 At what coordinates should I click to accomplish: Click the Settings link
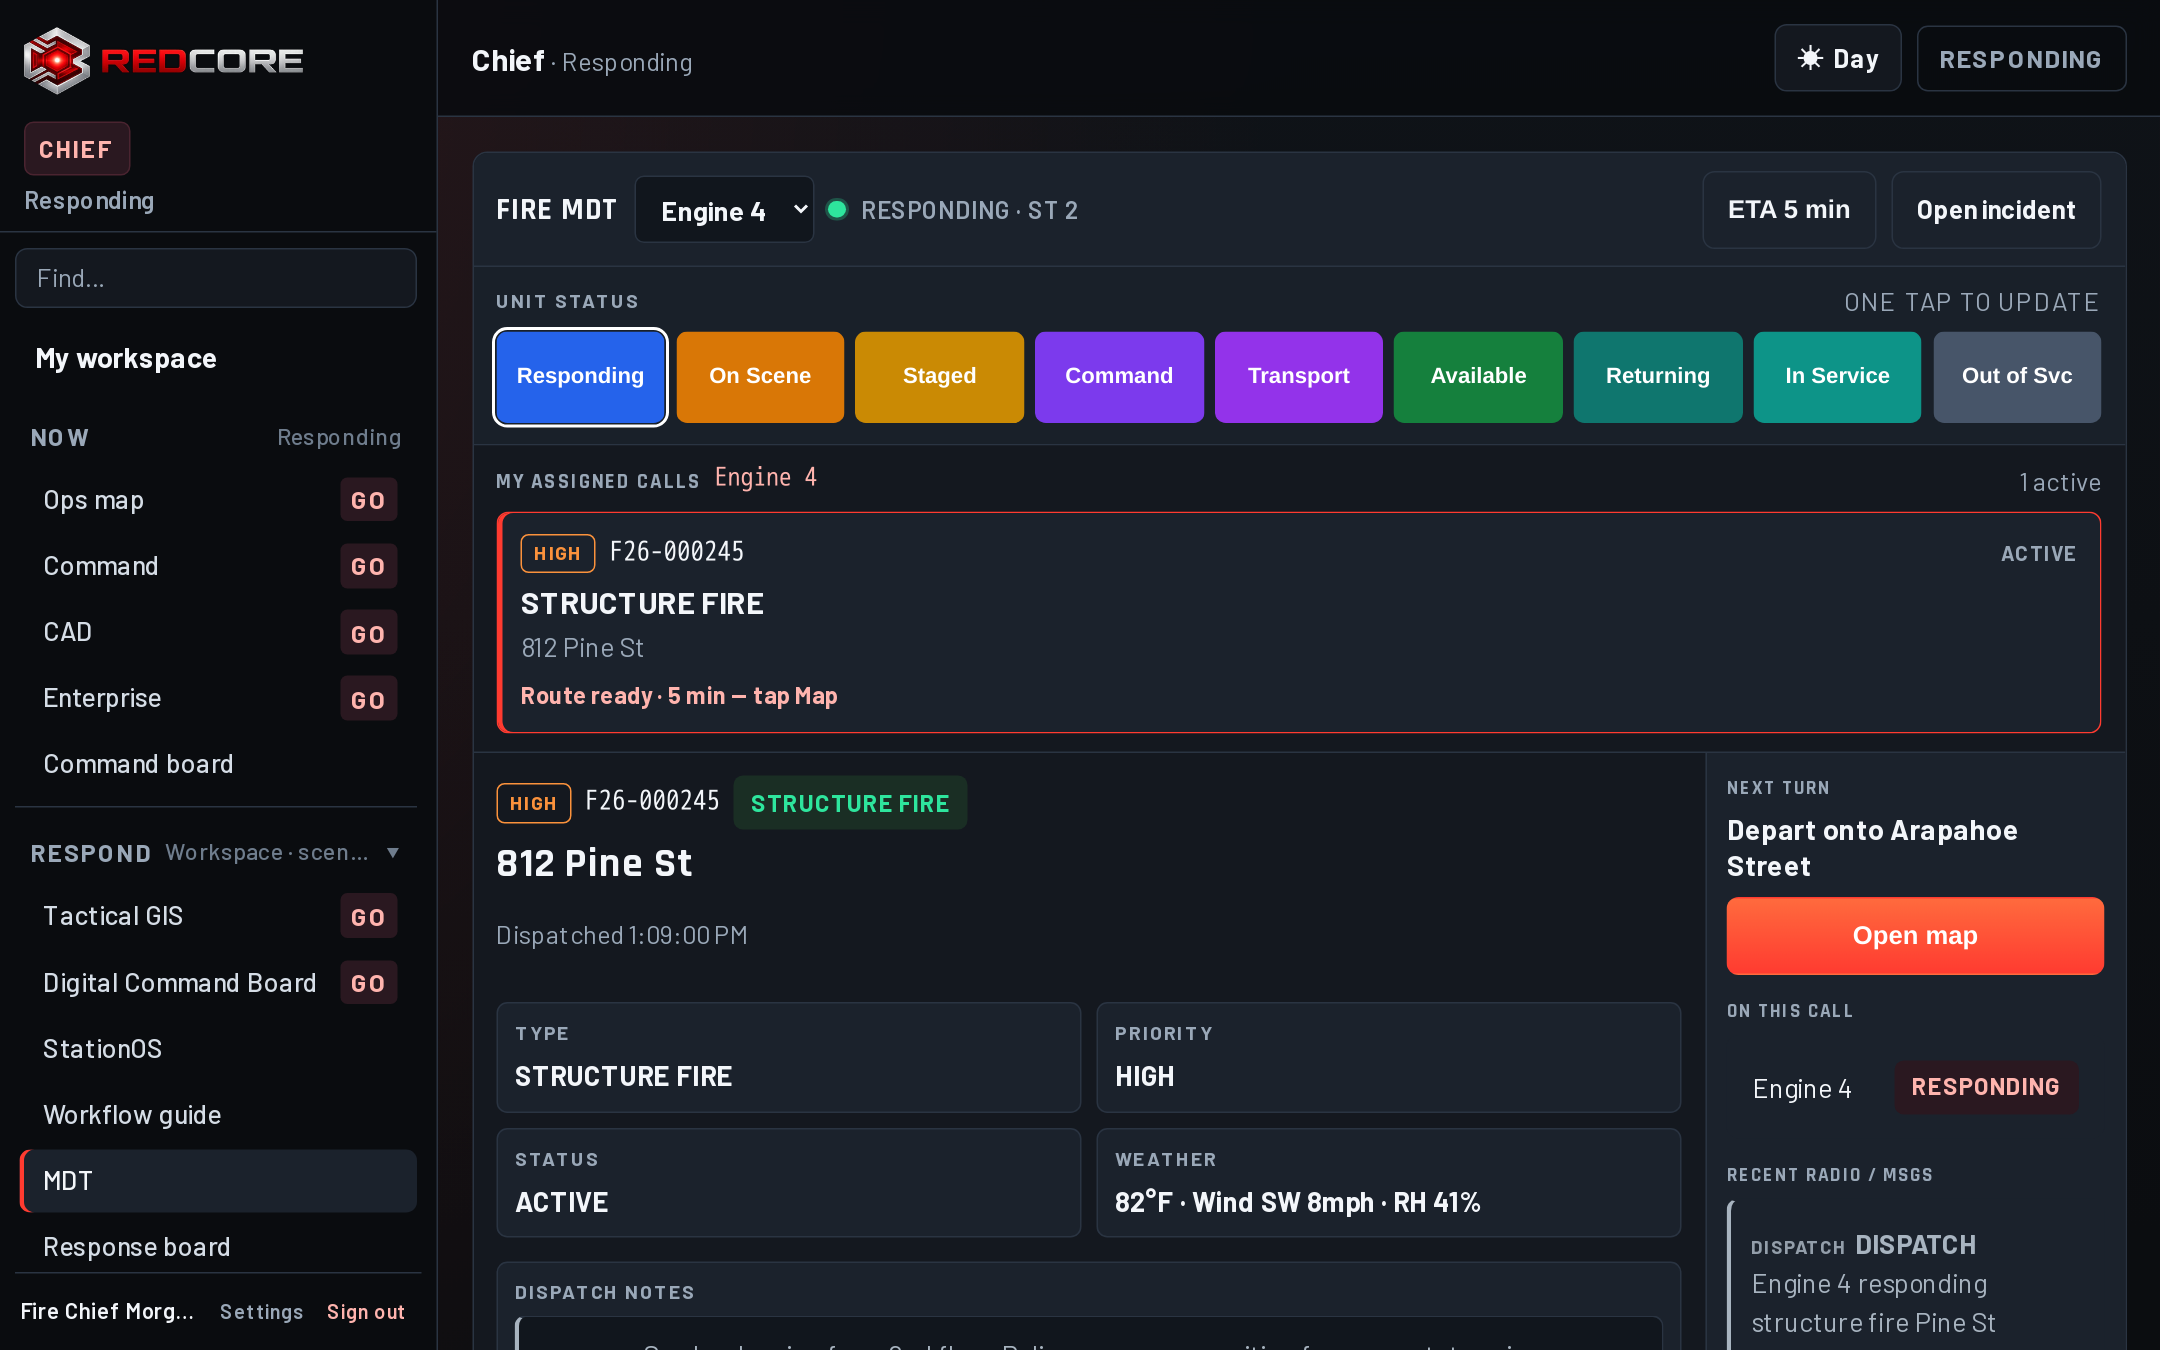261,1312
